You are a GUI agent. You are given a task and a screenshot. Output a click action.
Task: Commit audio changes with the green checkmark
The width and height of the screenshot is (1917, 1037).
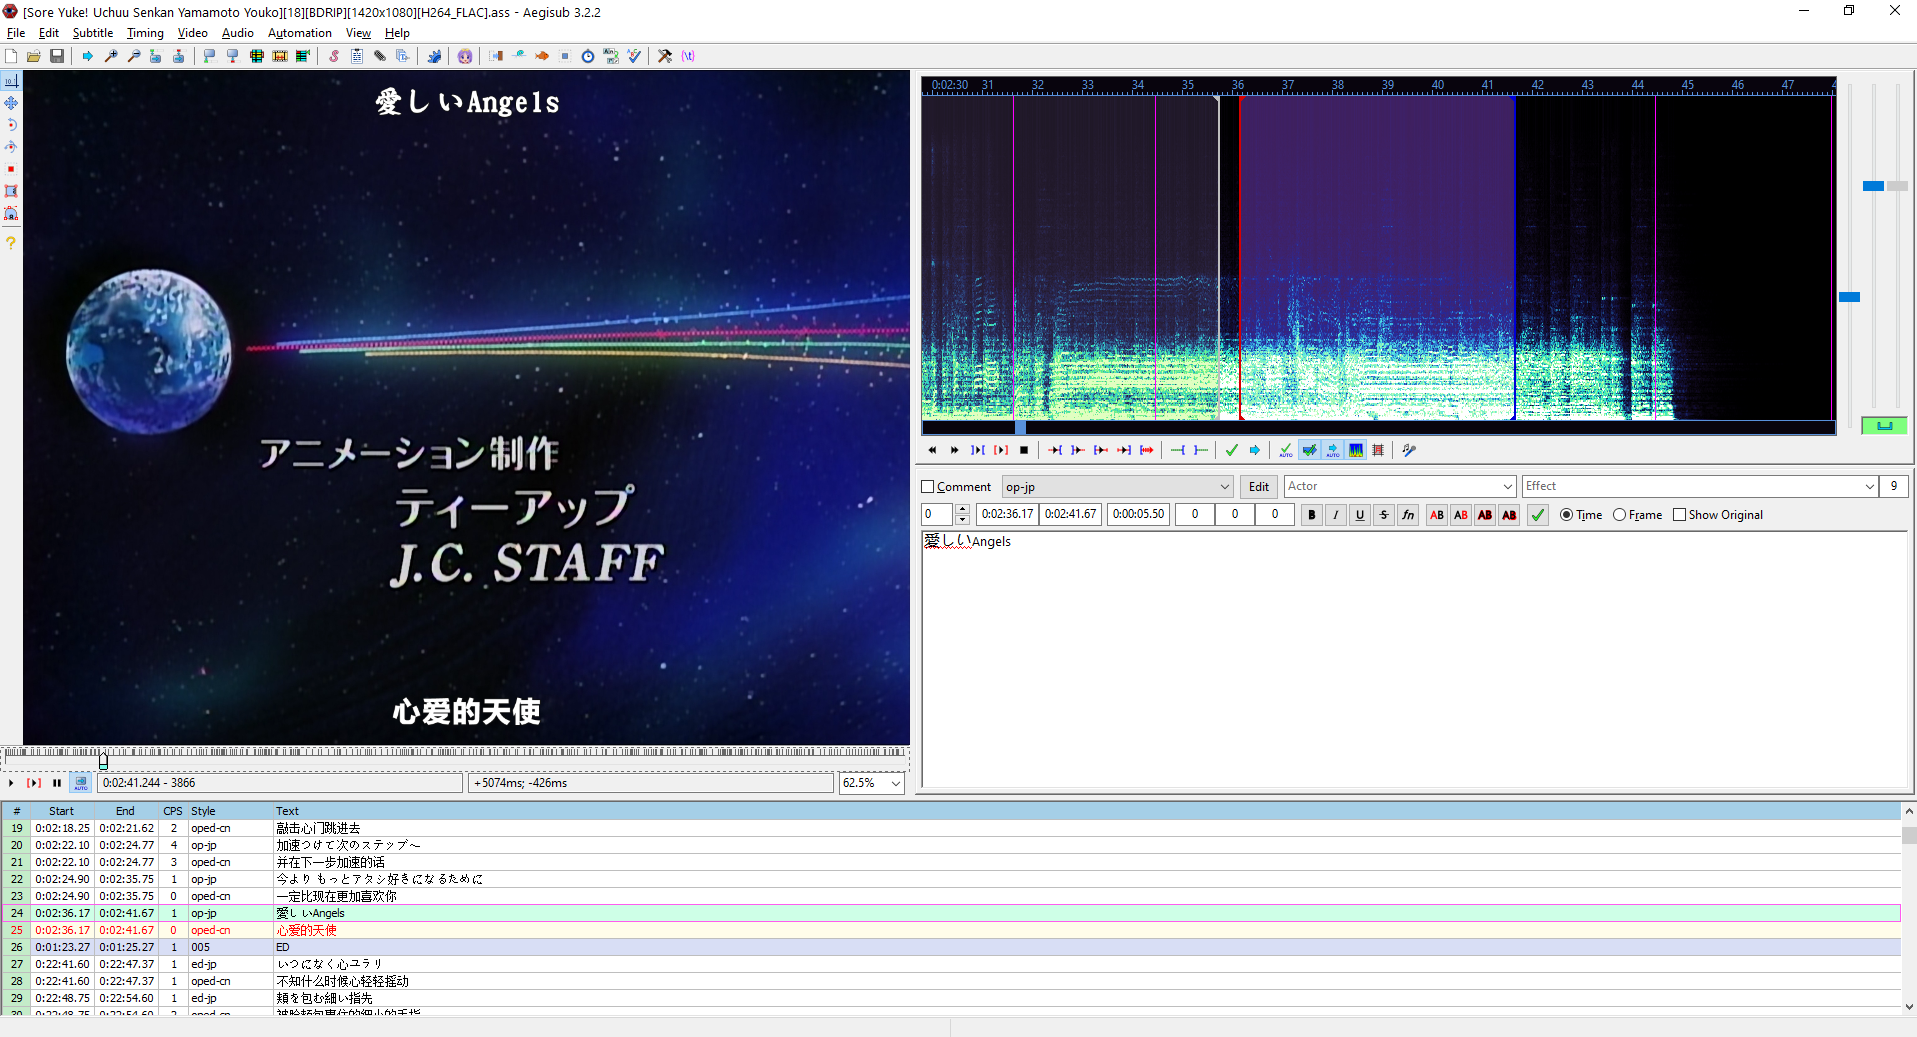coord(1232,450)
